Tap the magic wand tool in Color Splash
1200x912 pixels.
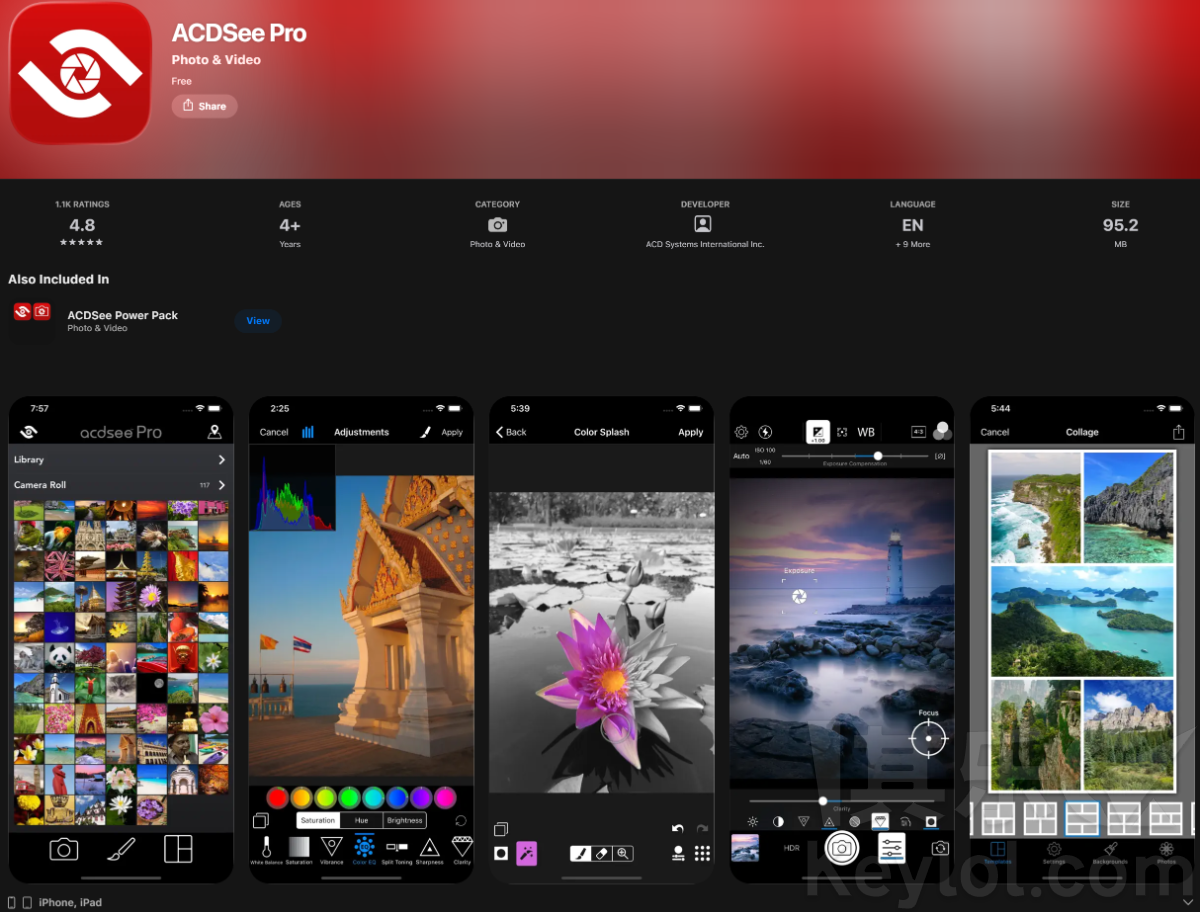tap(526, 853)
